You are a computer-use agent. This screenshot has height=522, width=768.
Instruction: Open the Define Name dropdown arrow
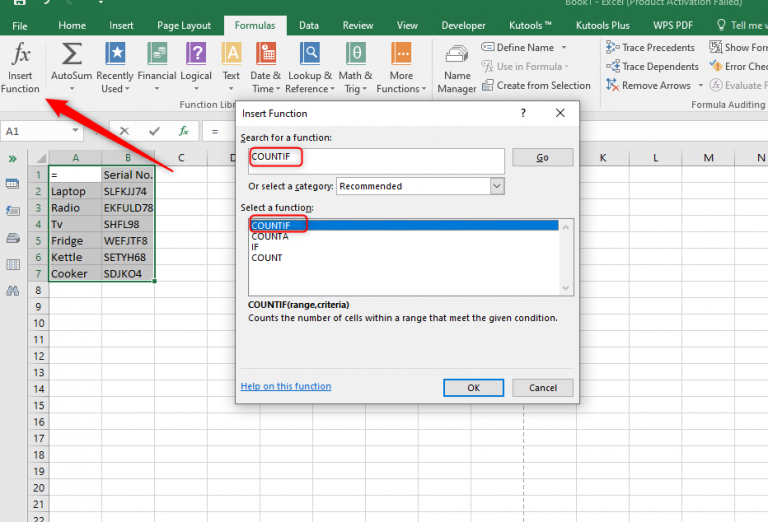[x=564, y=47]
